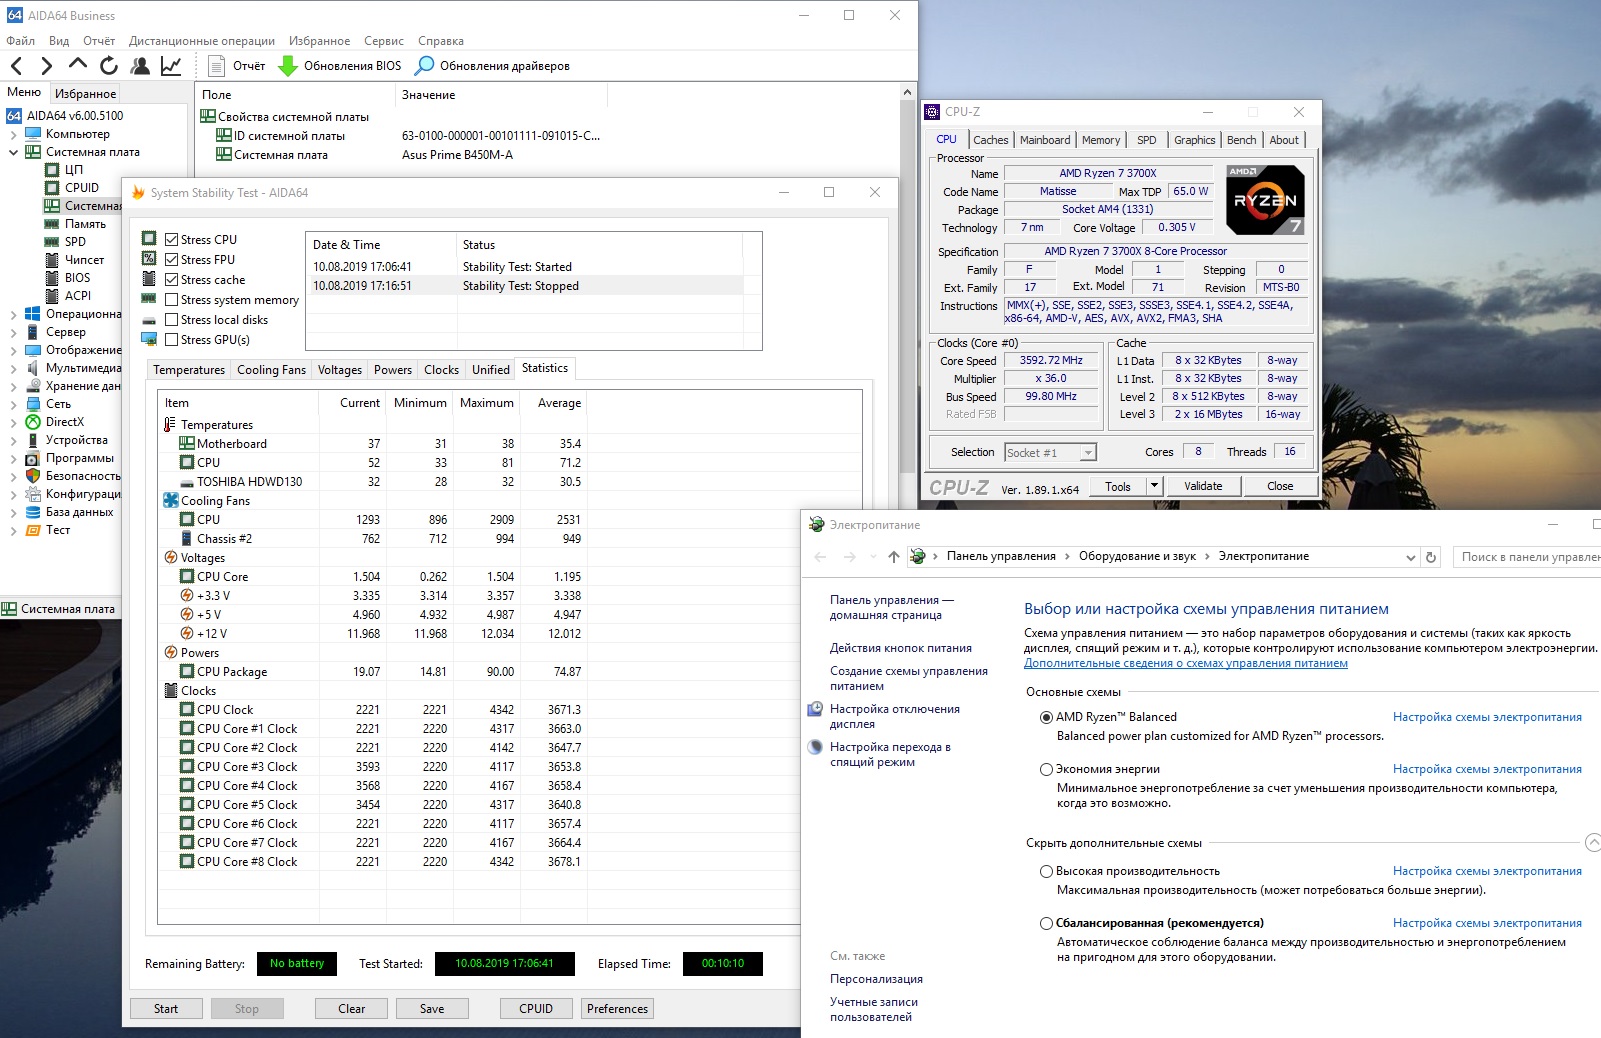Open the graph chart icon in AIDA64 toolbar

pos(171,66)
